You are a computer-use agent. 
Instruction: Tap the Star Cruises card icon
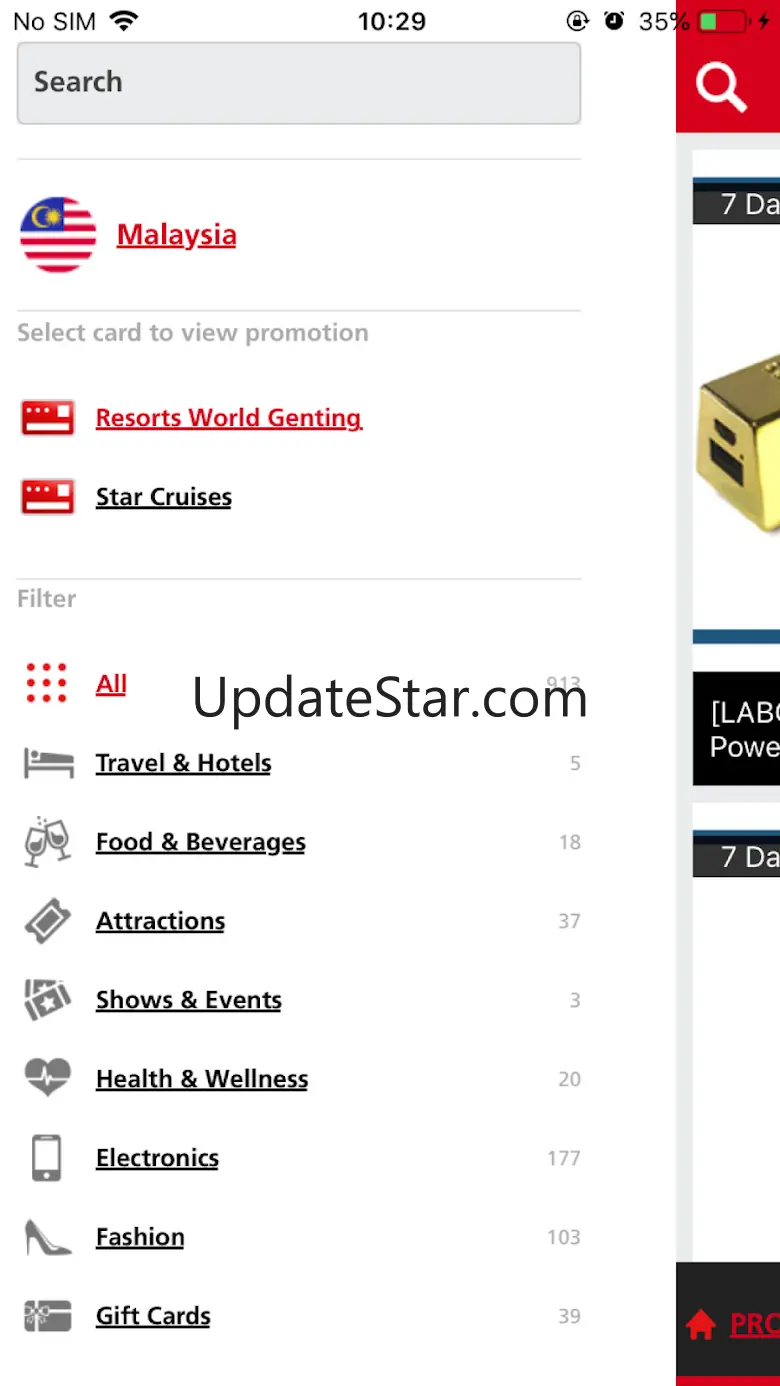(x=48, y=497)
